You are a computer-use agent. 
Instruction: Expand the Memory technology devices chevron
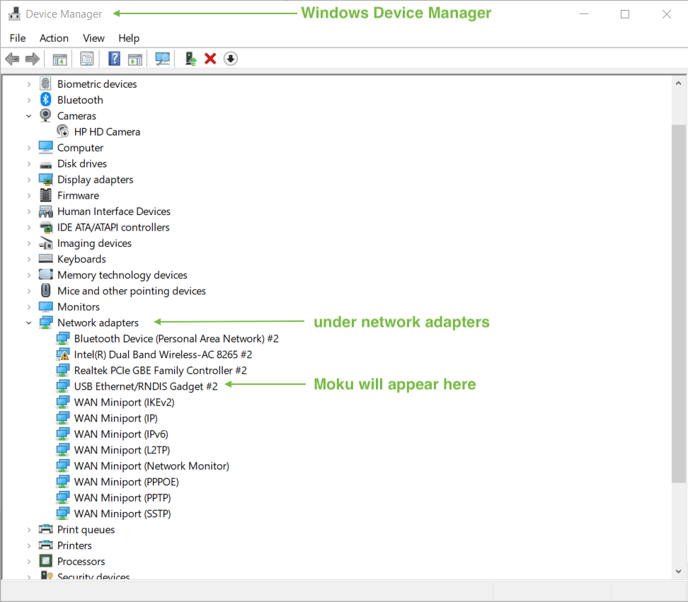click(29, 275)
